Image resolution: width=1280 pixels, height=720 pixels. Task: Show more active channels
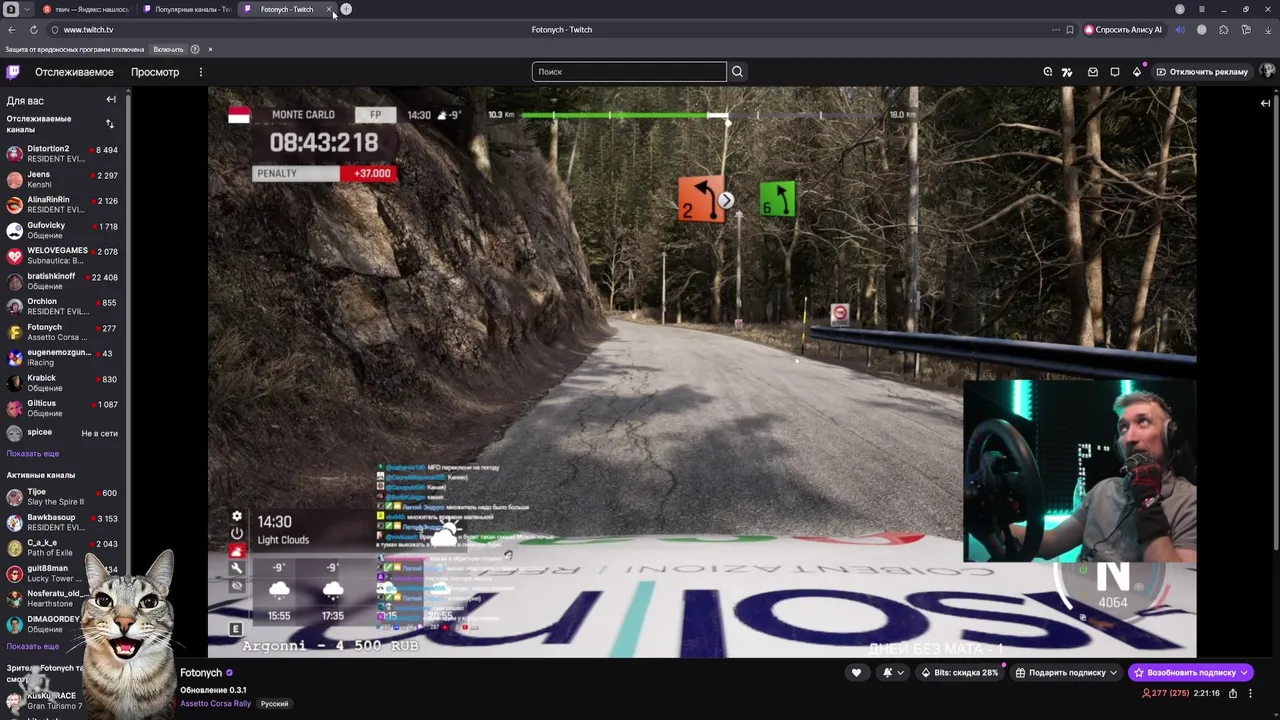(x=33, y=647)
